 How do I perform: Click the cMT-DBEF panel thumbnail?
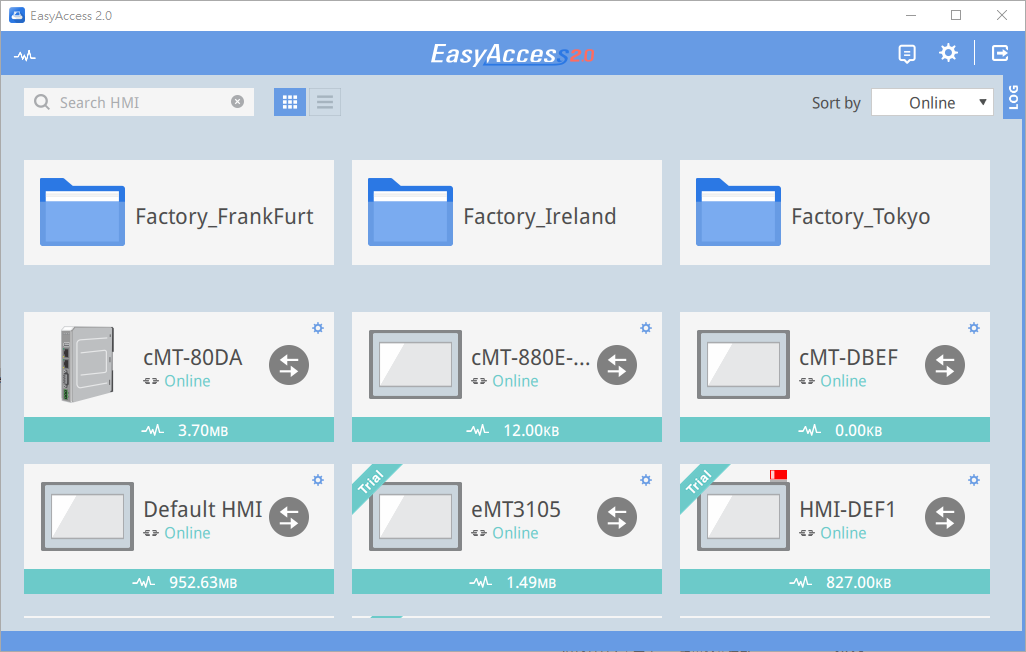click(743, 365)
